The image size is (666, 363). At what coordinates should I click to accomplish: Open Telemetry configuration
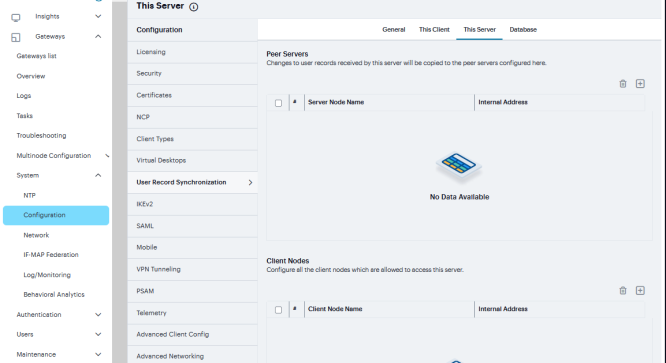tap(192, 313)
